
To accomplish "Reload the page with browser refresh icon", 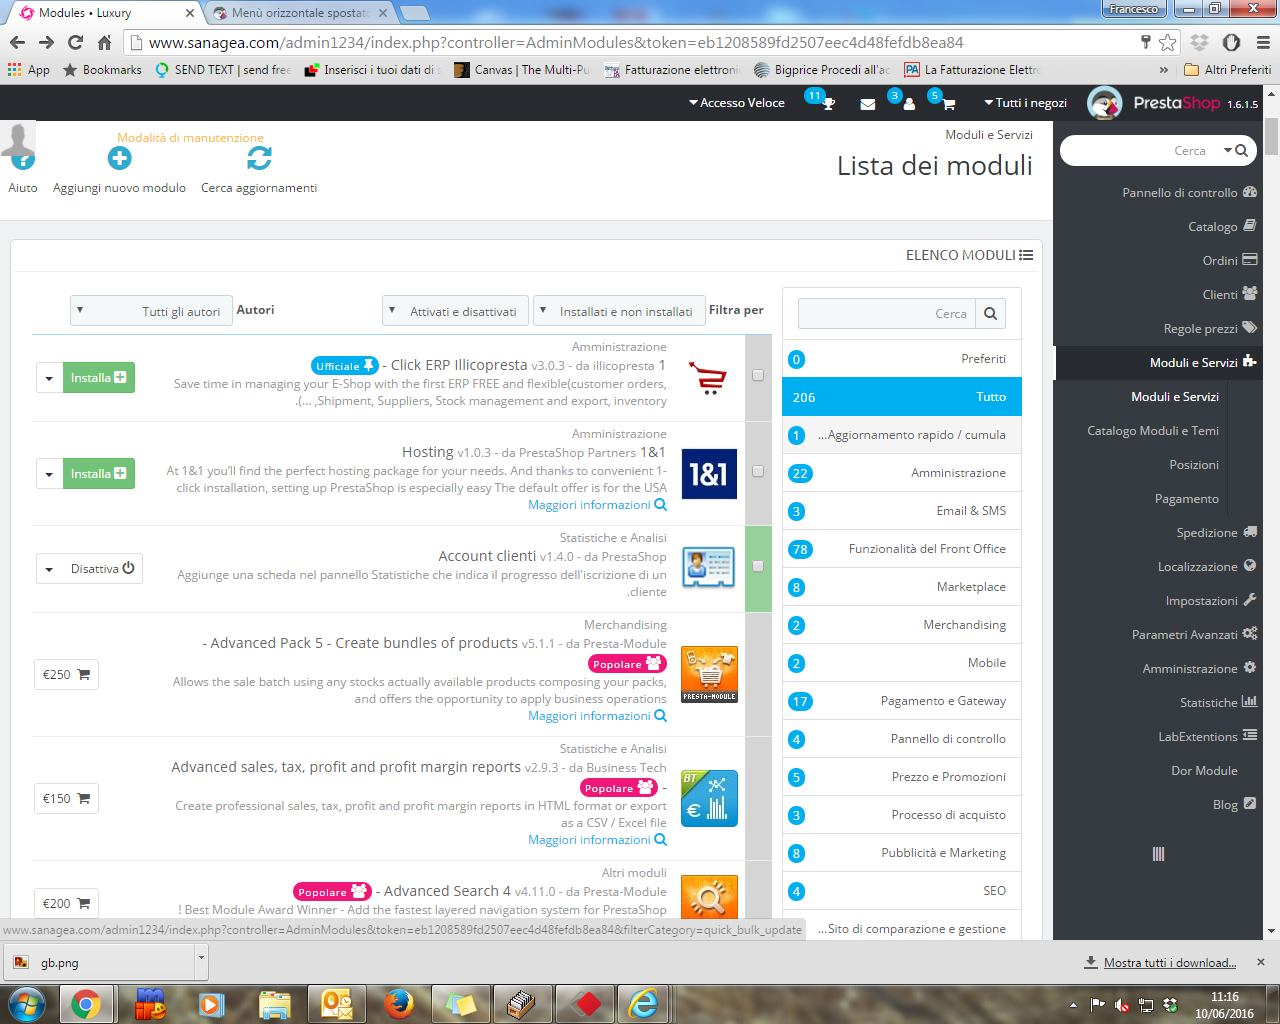I will (75, 42).
